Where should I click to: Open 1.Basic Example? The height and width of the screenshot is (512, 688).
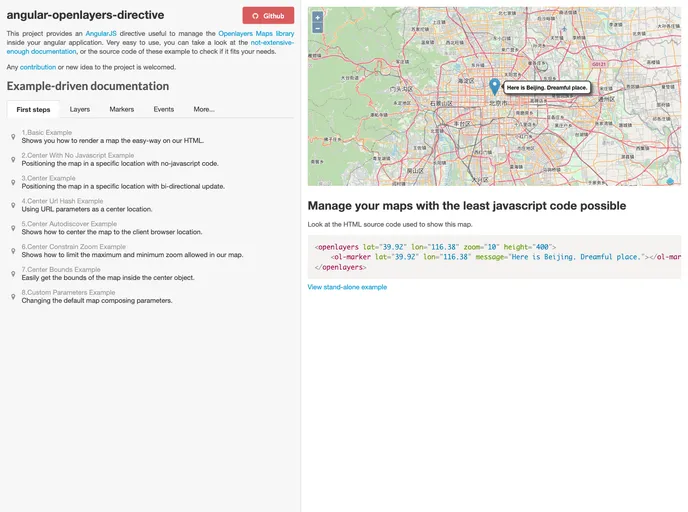click(47, 132)
